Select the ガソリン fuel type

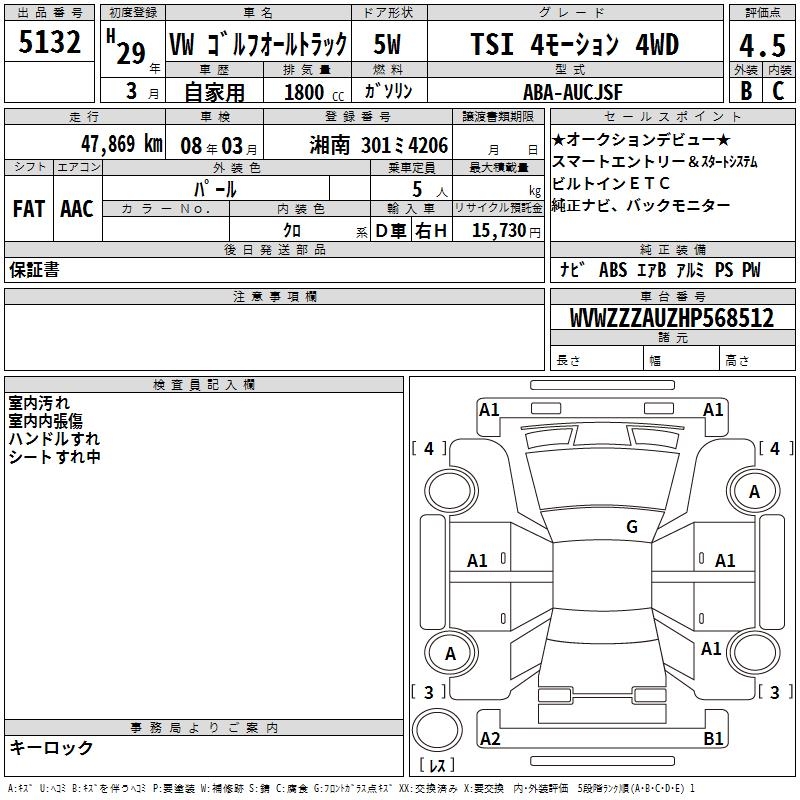click(x=388, y=91)
